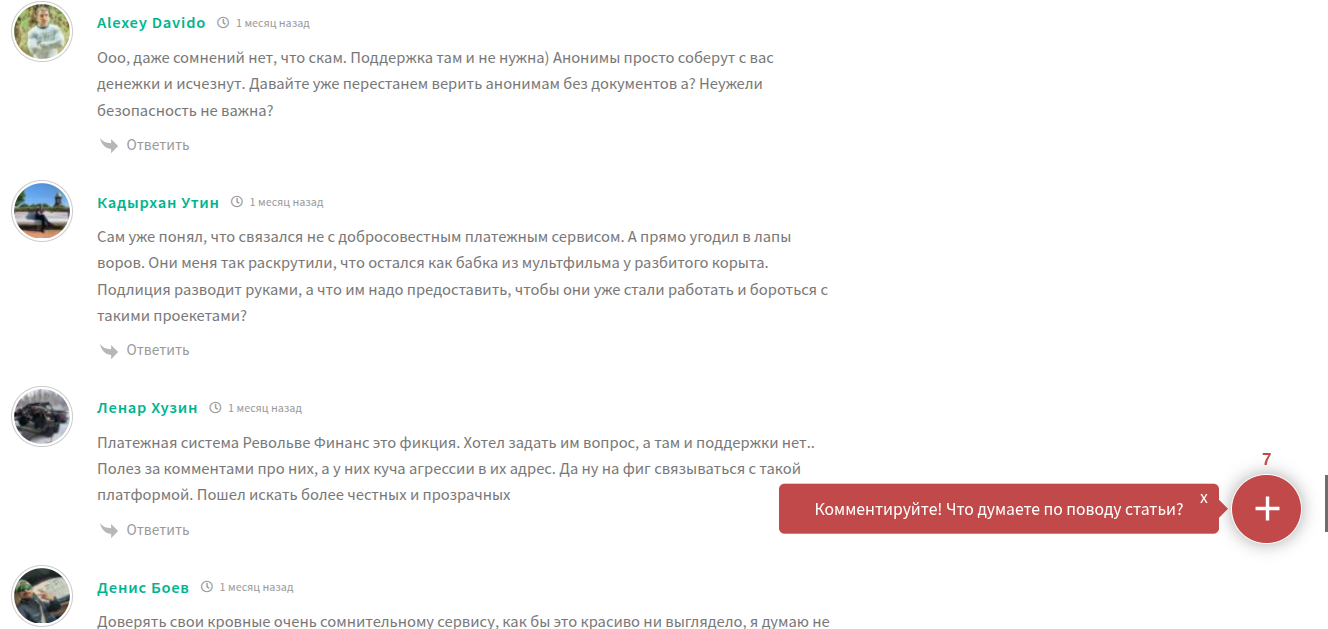This screenshot has height=629, width=1328.
Task: Open the red plus comment button
Action: click(1266, 509)
